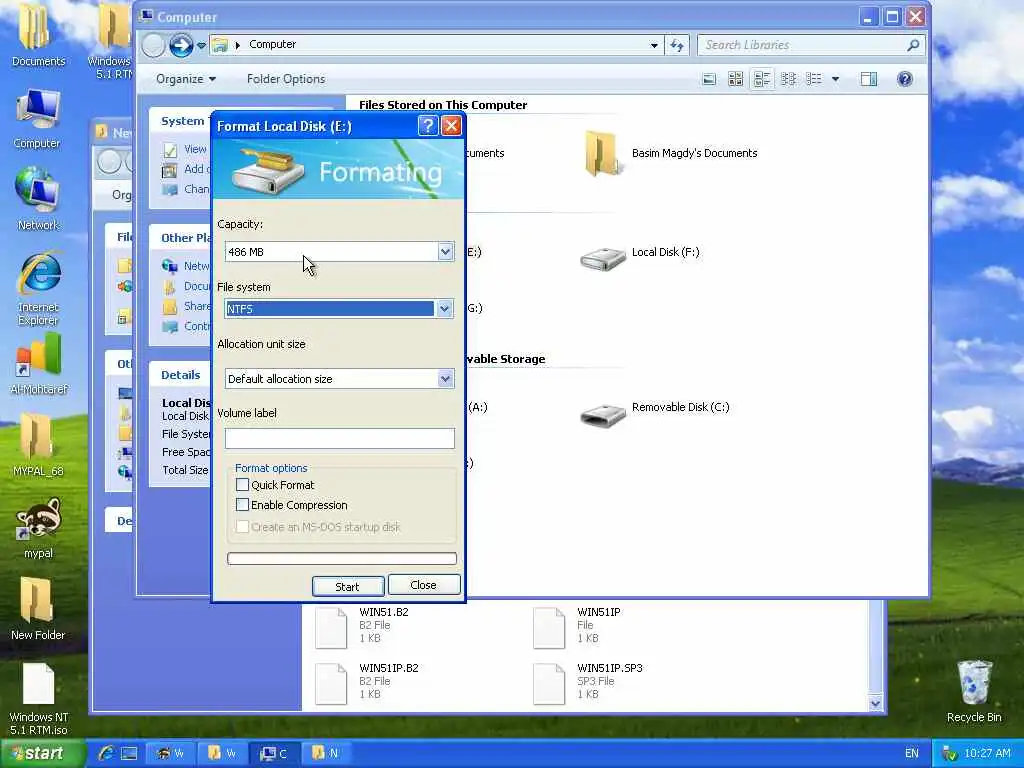Click the View link in System Tasks panel
The height and width of the screenshot is (768, 1024).
tap(195, 149)
